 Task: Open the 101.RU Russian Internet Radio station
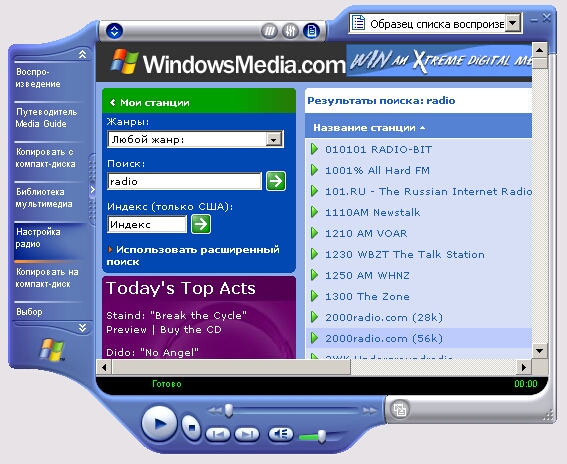pyautogui.click(x=428, y=191)
